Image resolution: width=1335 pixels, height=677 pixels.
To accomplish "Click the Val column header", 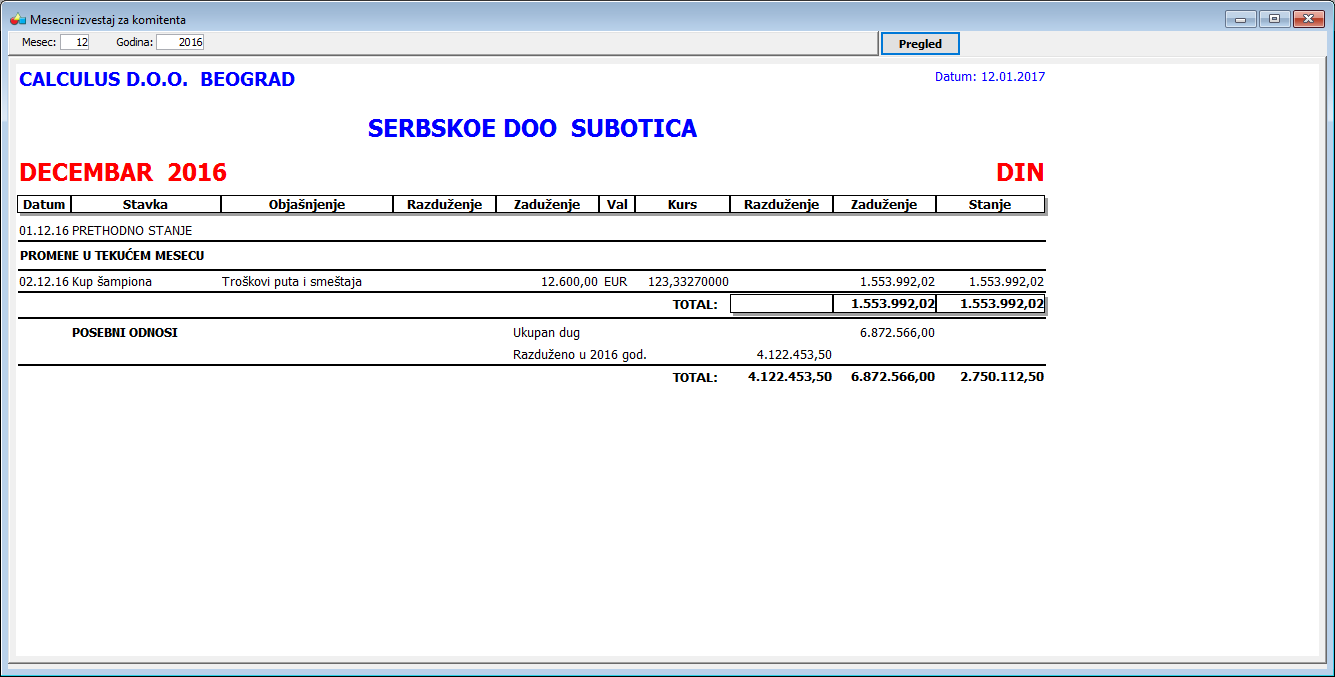I will [617, 204].
